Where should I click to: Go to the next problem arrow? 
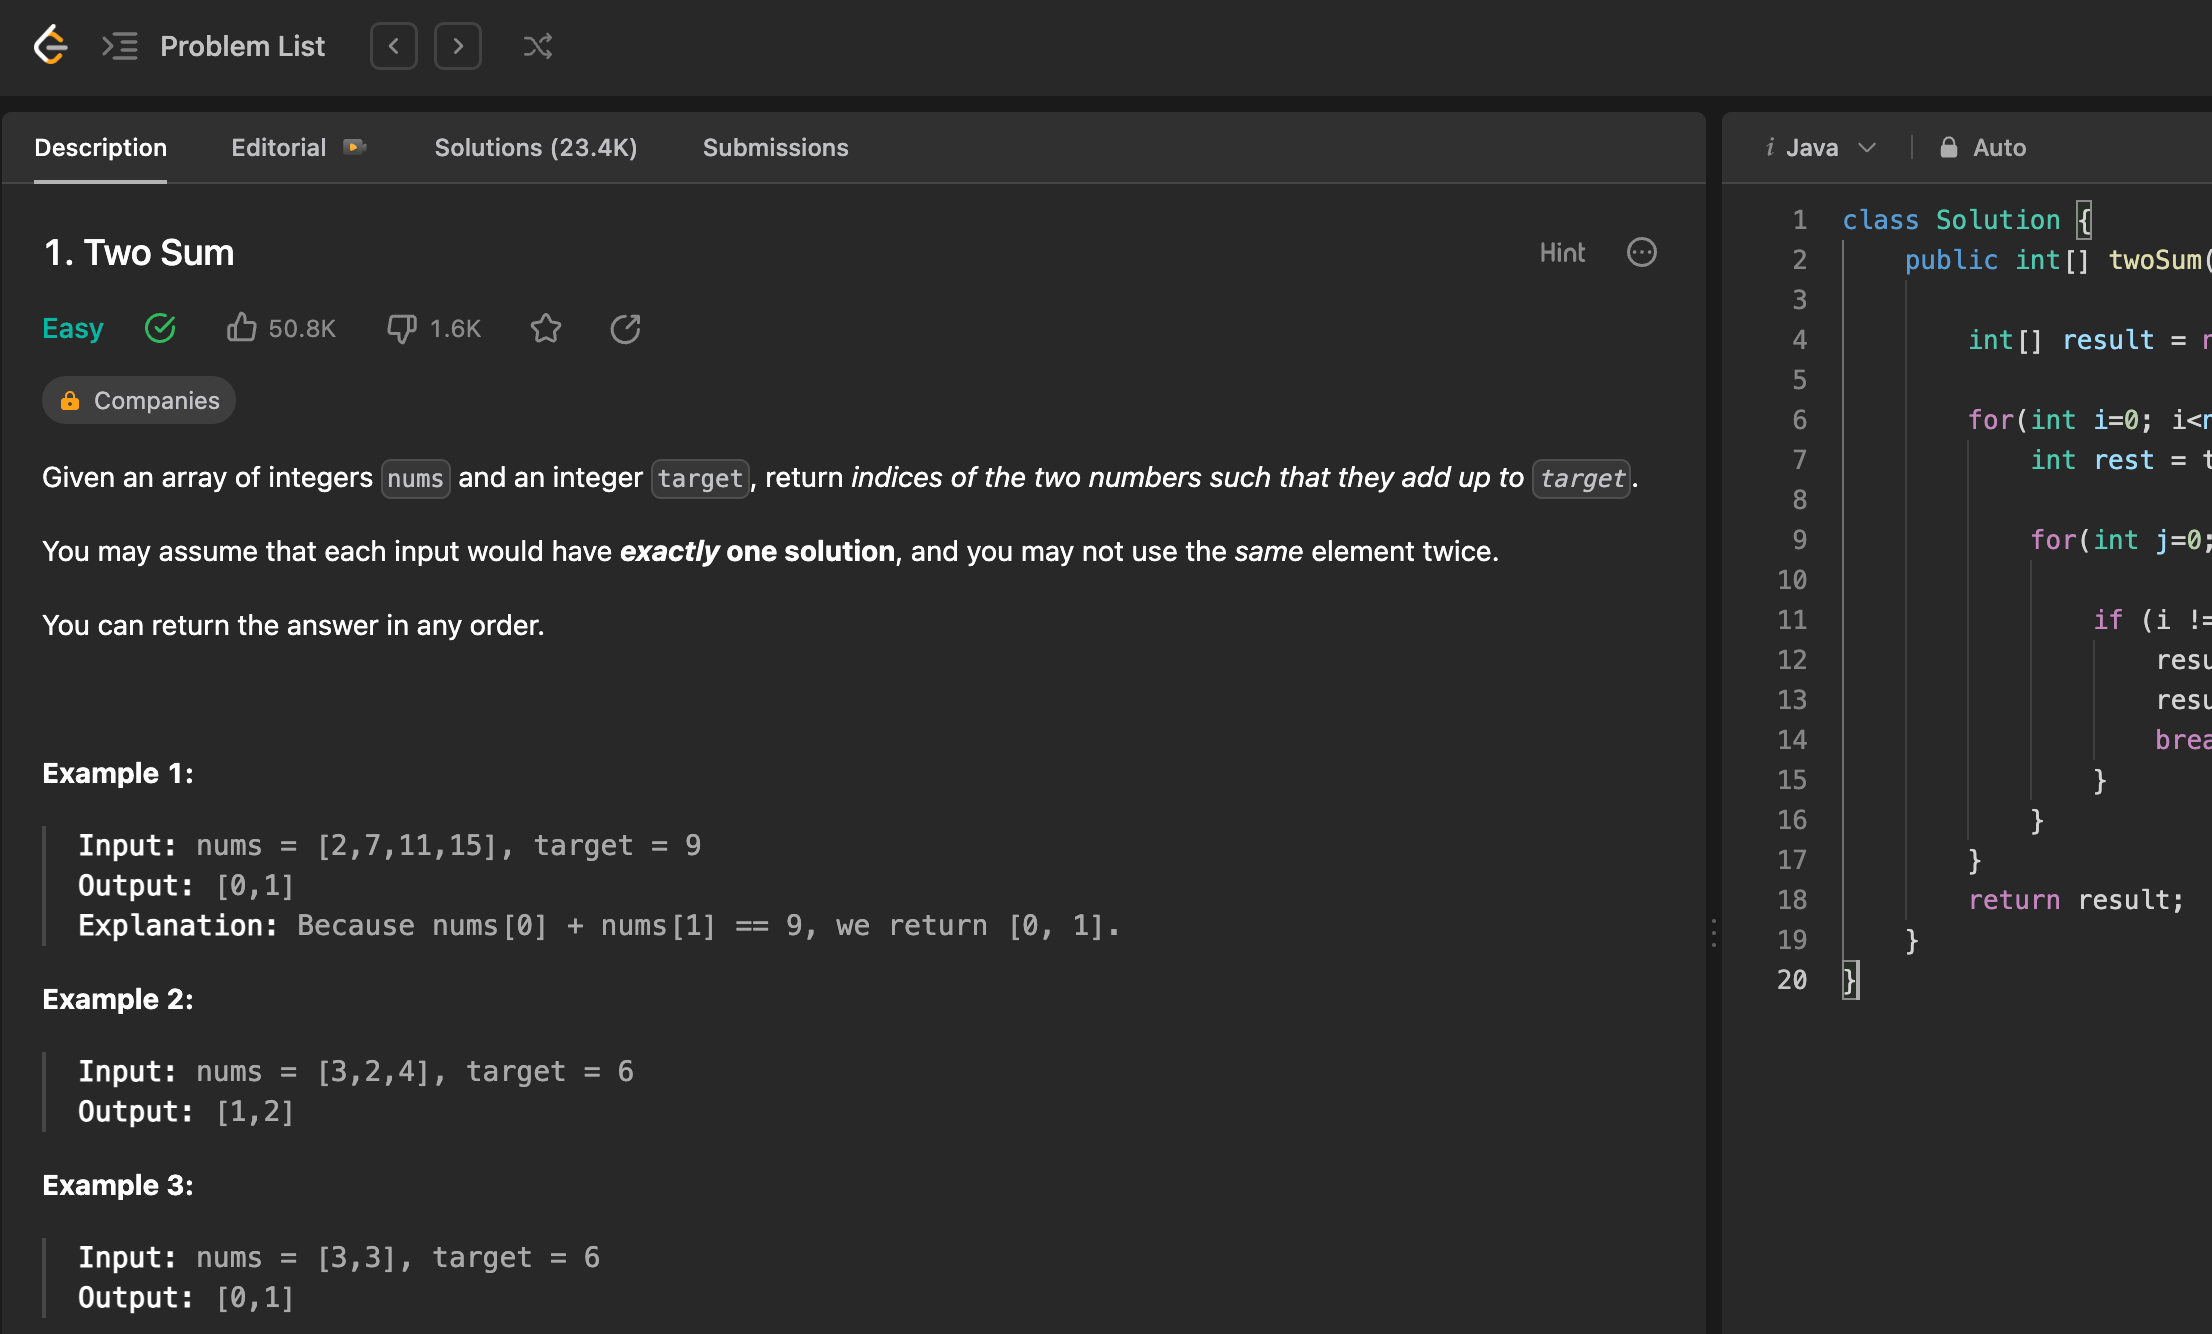pyautogui.click(x=458, y=46)
